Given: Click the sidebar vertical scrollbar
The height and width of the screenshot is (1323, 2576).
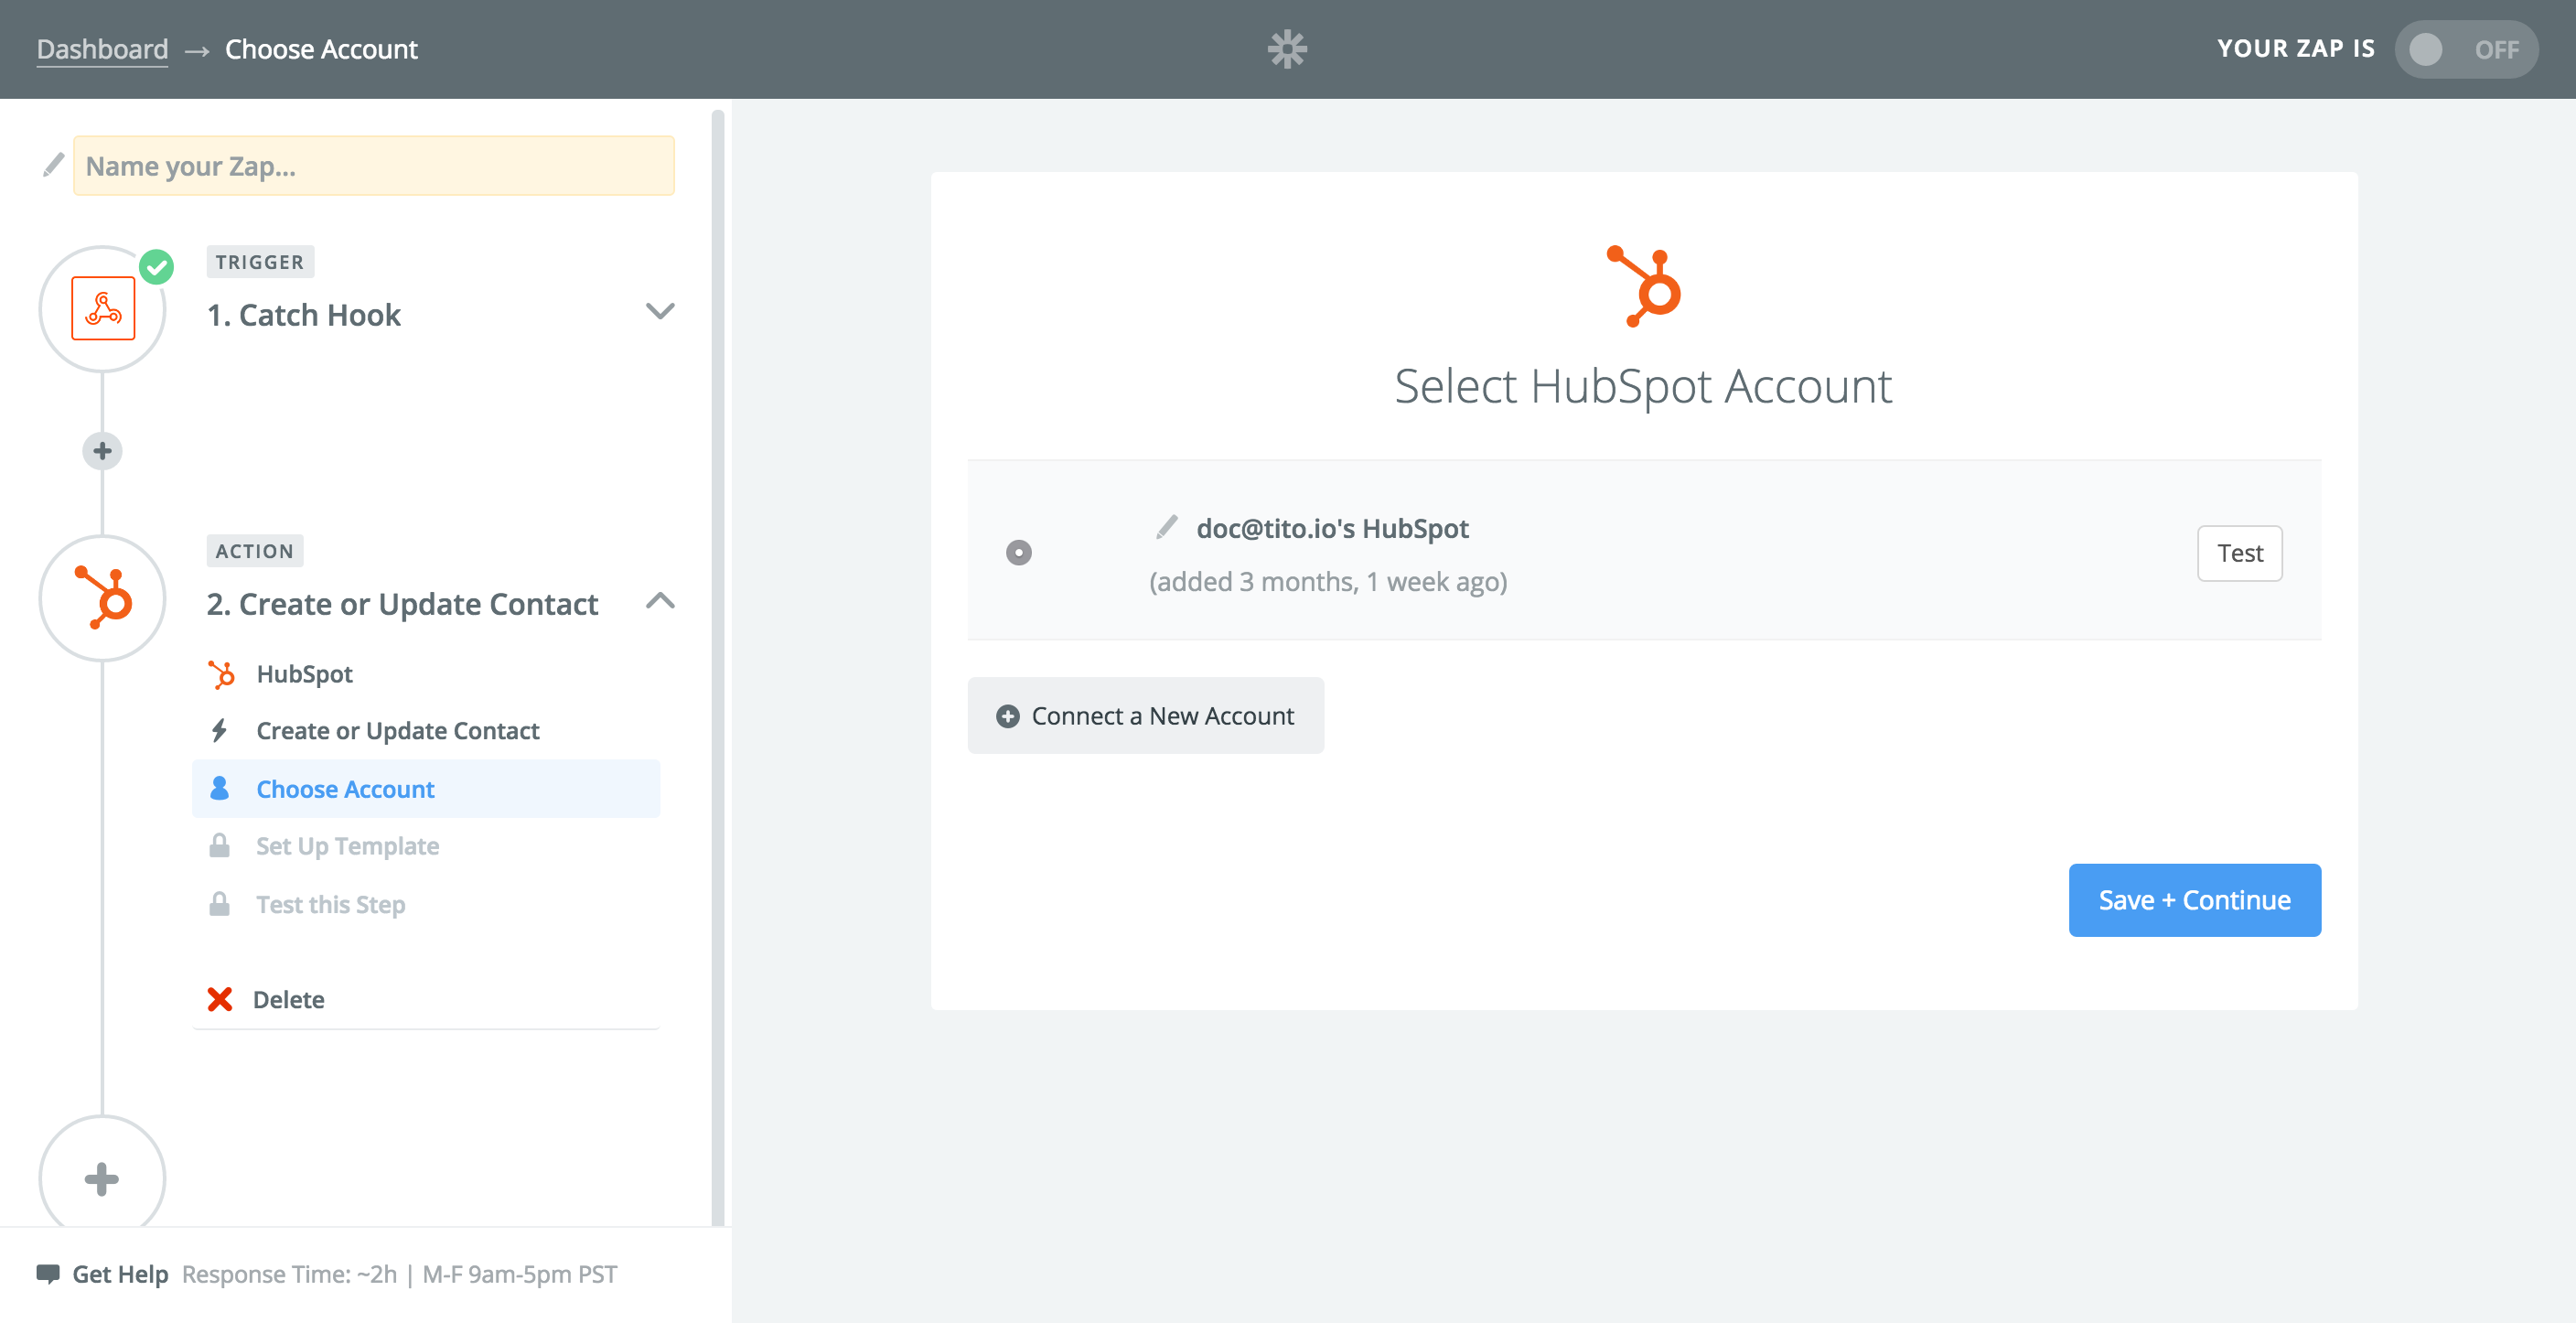Looking at the screenshot, I should [x=717, y=667].
